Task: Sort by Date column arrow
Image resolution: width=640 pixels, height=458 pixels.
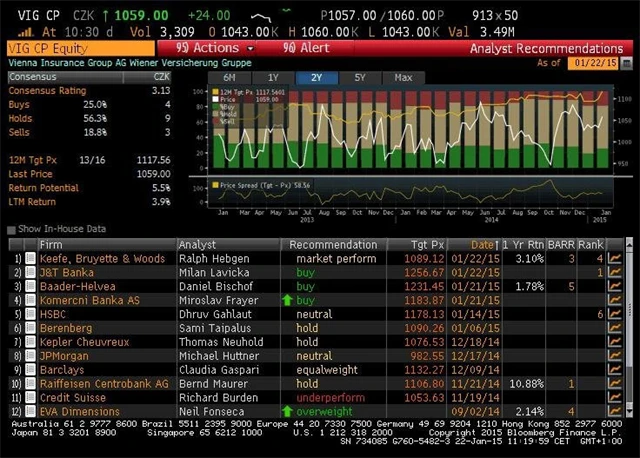Action: 497,244
